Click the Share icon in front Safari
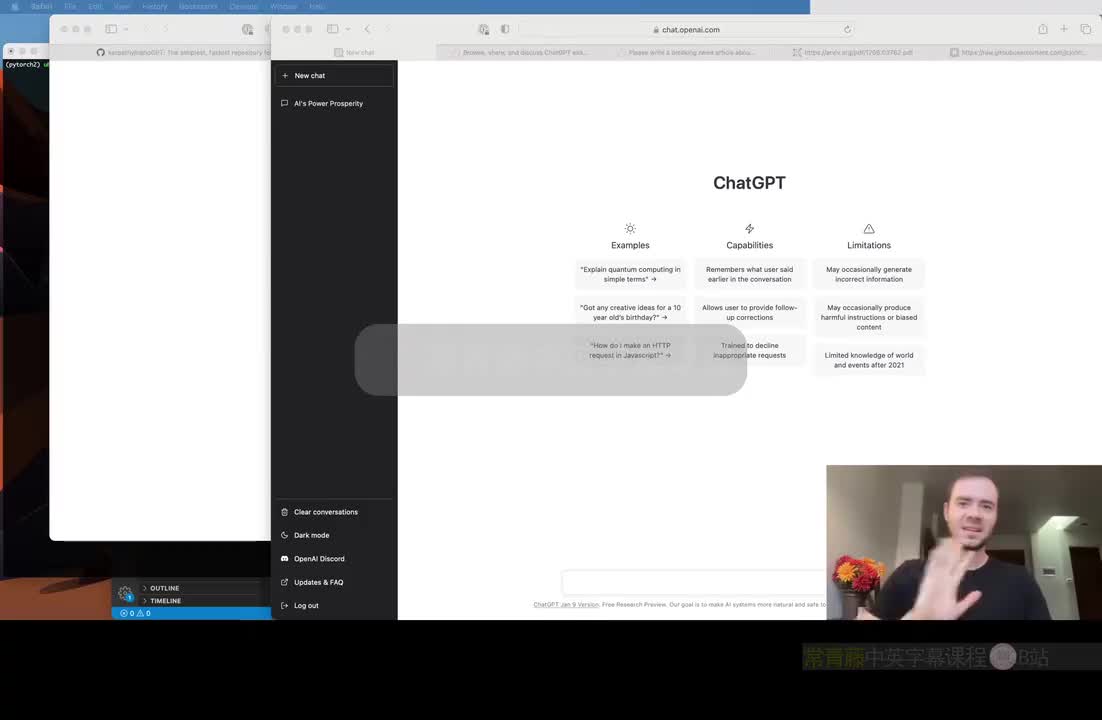The height and width of the screenshot is (720, 1102). (1043, 29)
